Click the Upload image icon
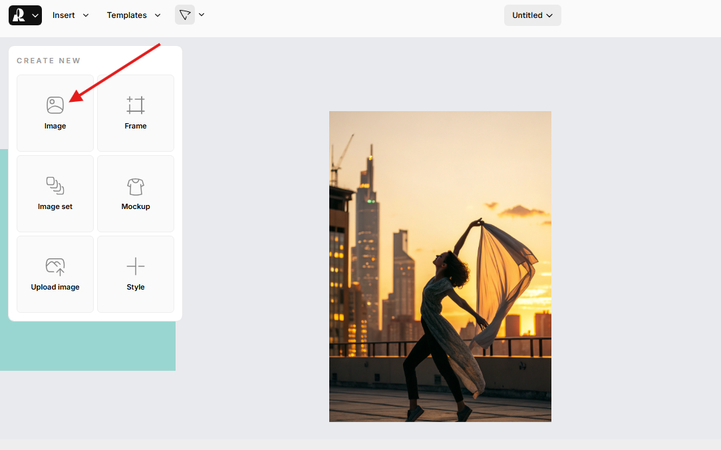 pyautogui.click(x=55, y=266)
